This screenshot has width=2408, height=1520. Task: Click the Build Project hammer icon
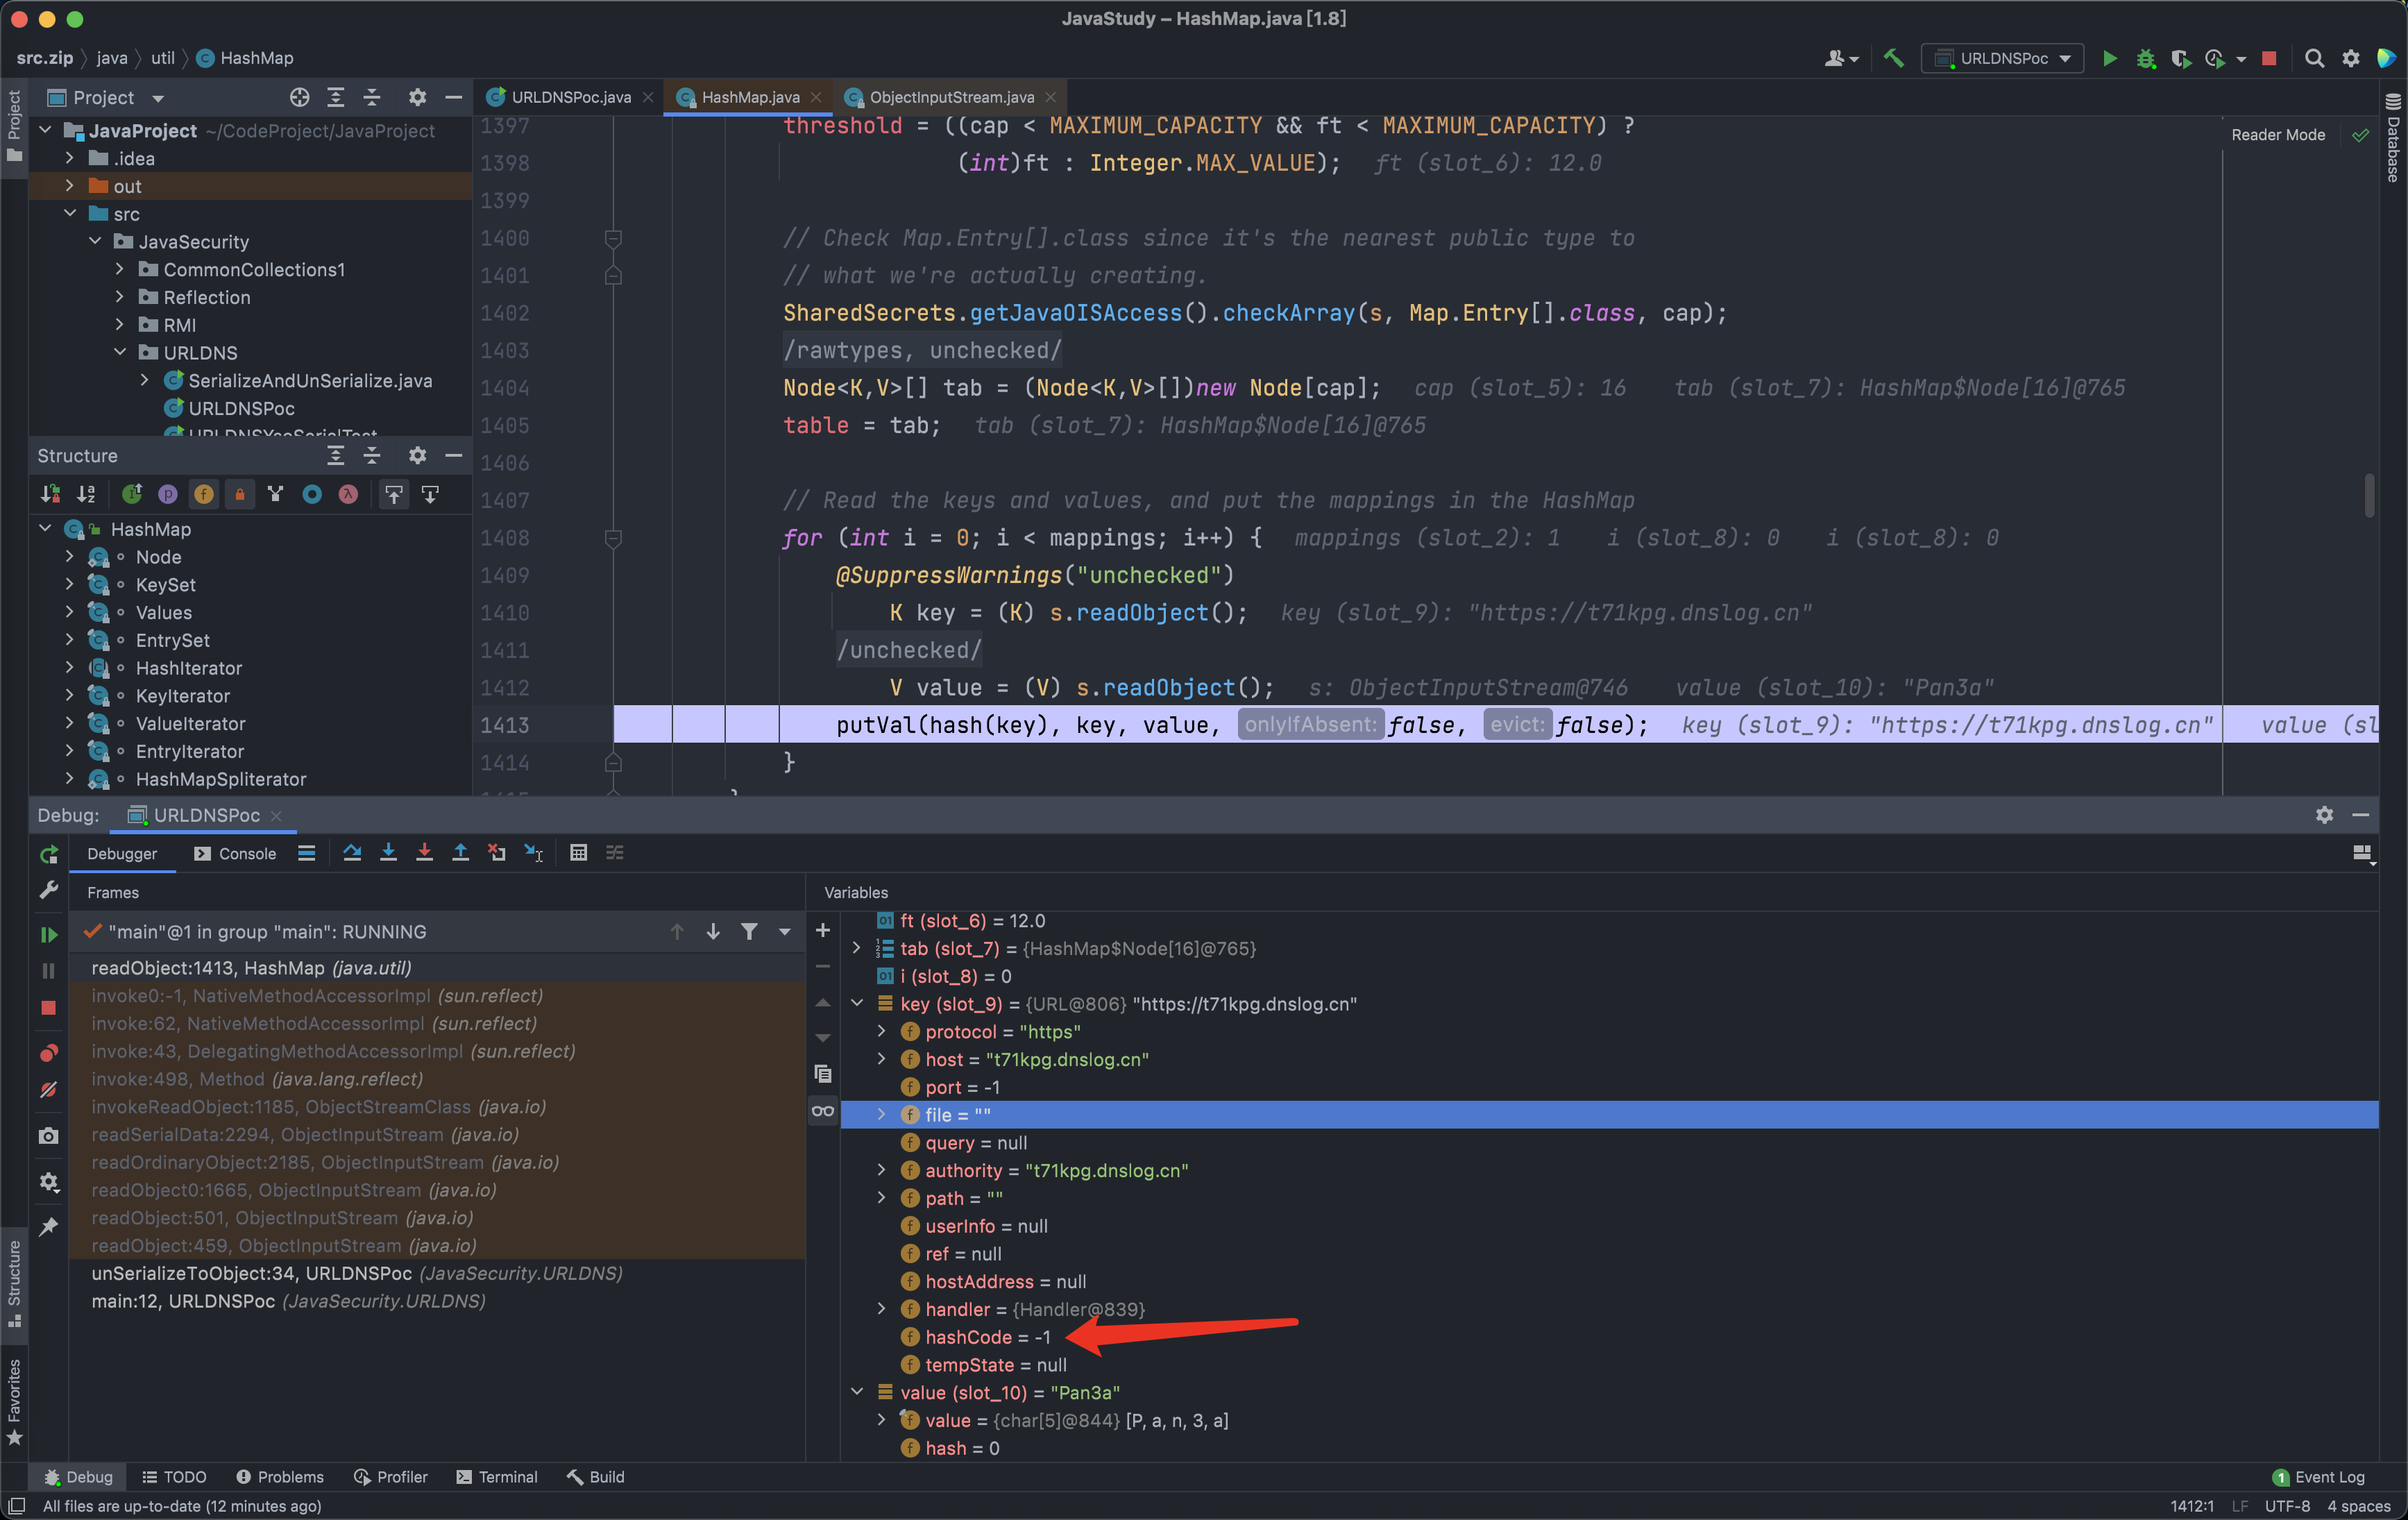tap(1893, 58)
